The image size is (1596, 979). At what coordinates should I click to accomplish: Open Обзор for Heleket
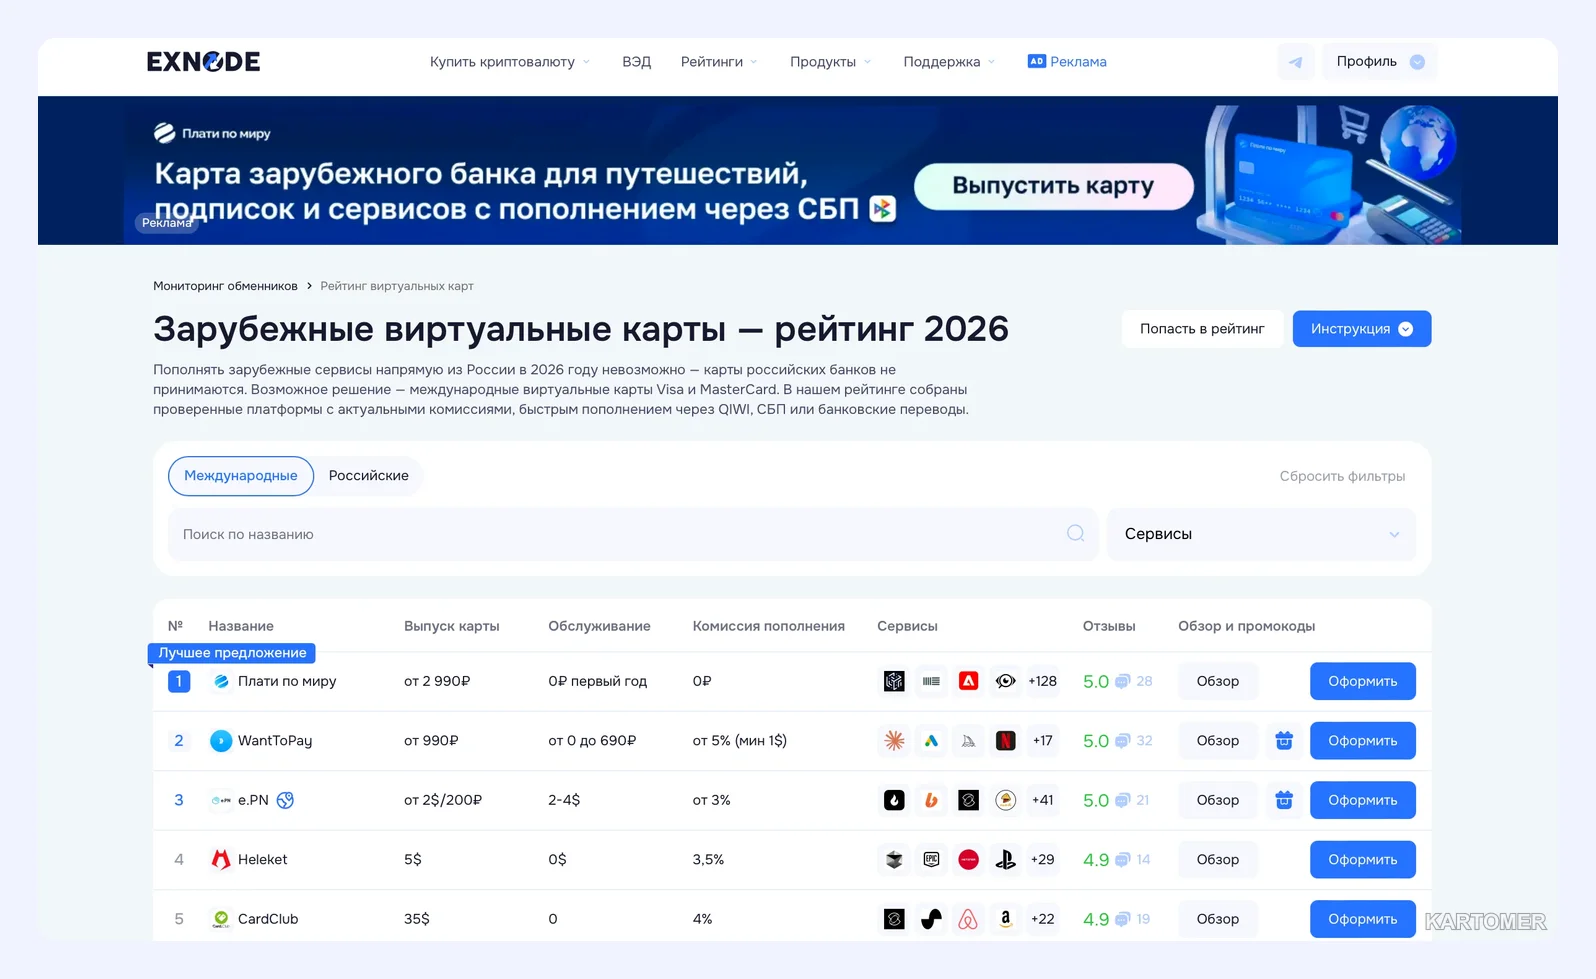click(1217, 860)
